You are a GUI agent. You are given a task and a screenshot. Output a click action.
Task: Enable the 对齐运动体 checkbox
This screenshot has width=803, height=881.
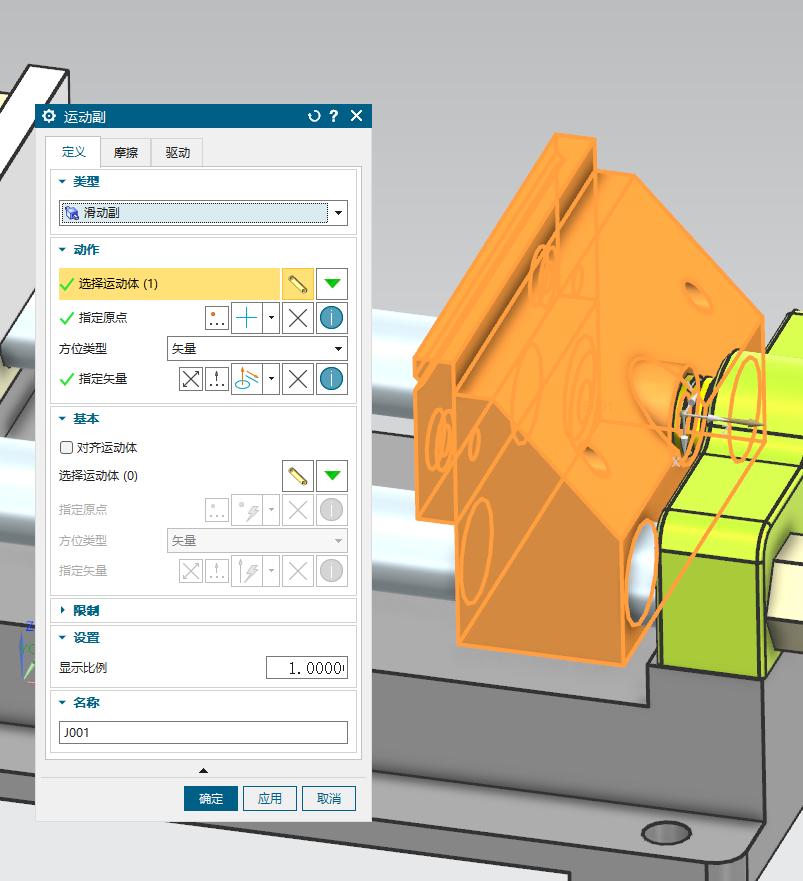point(67,448)
